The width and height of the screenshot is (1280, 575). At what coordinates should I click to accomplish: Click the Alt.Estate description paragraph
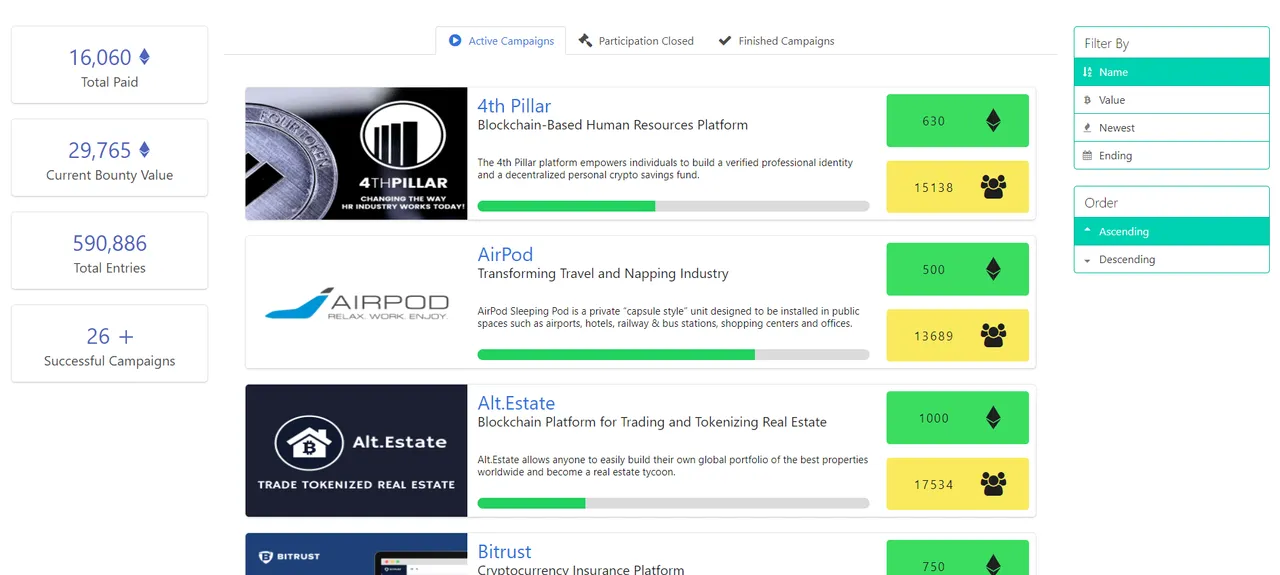pos(673,466)
